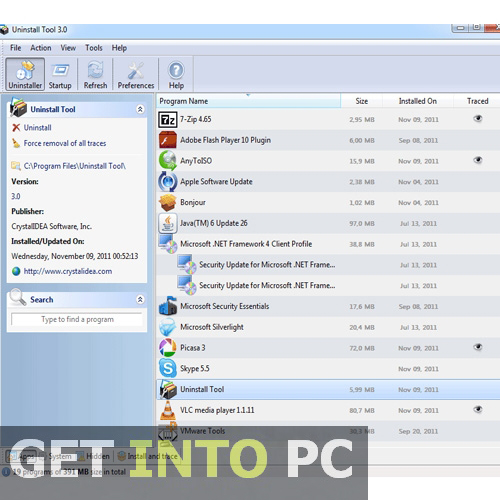The width and height of the screenshot is (500, 500).
Task: Toggle traced eye icon for Picasa 3
Action: click(478, 347)
